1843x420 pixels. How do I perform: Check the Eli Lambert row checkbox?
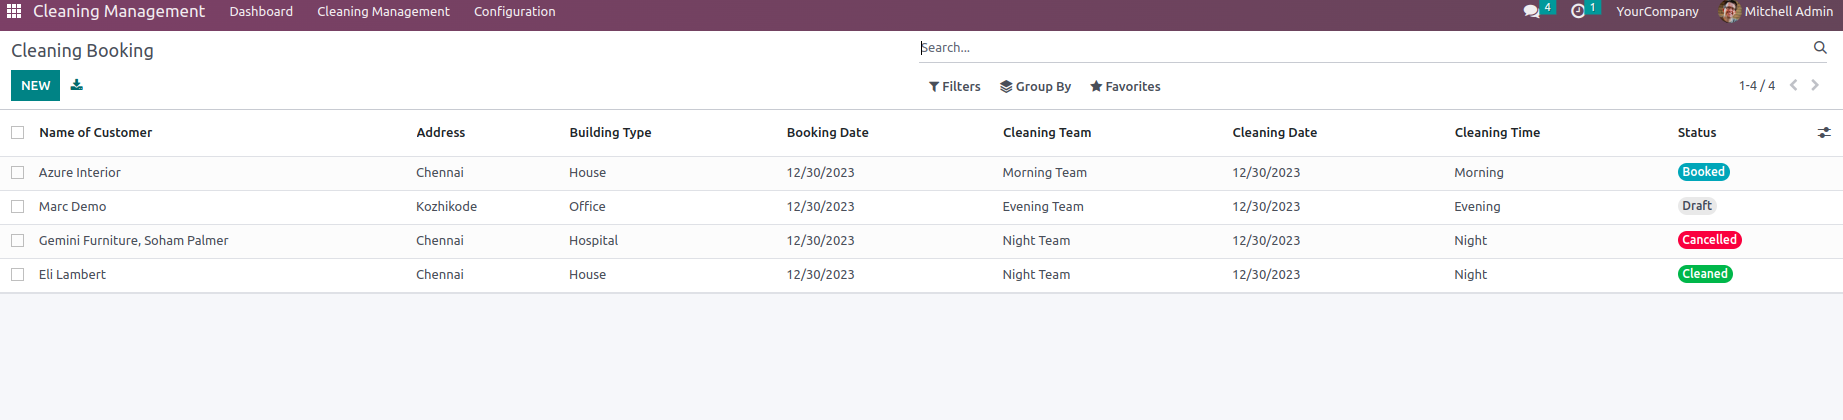(18, 274)
